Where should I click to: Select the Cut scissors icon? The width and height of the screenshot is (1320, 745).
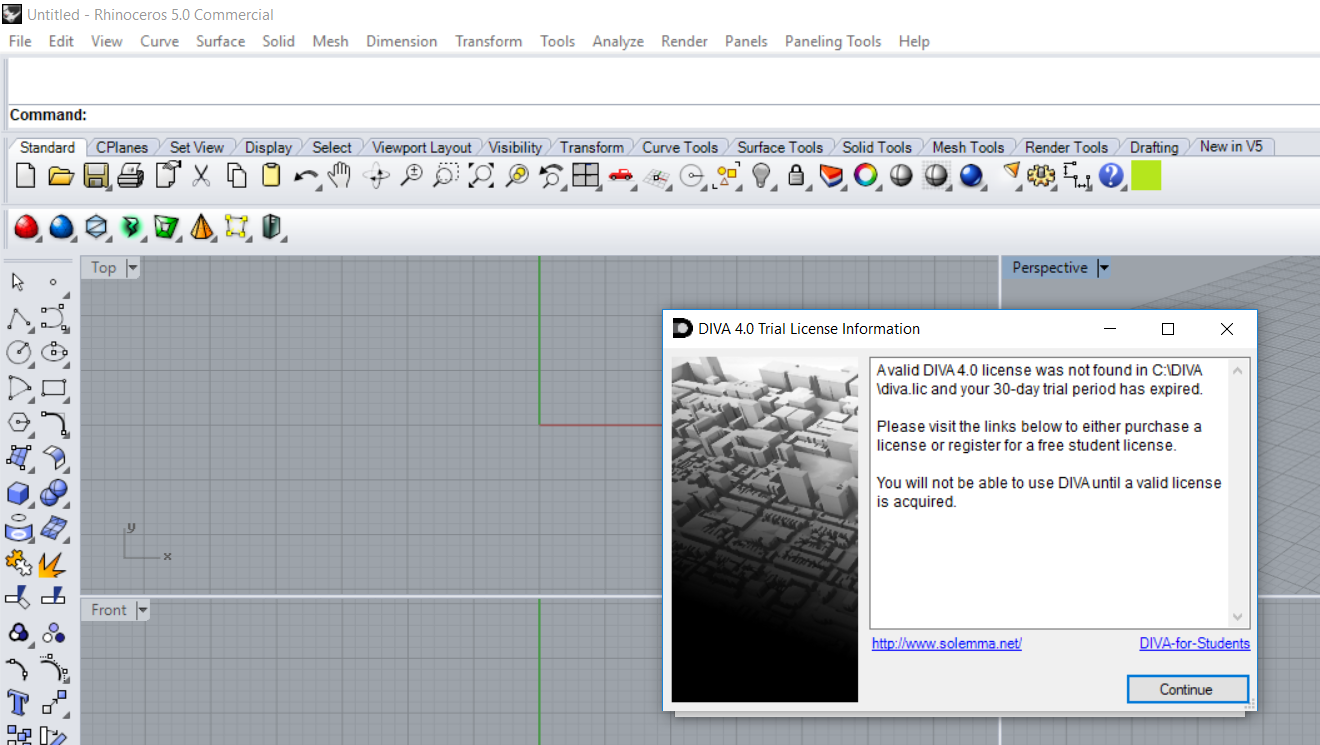(201, 176)
